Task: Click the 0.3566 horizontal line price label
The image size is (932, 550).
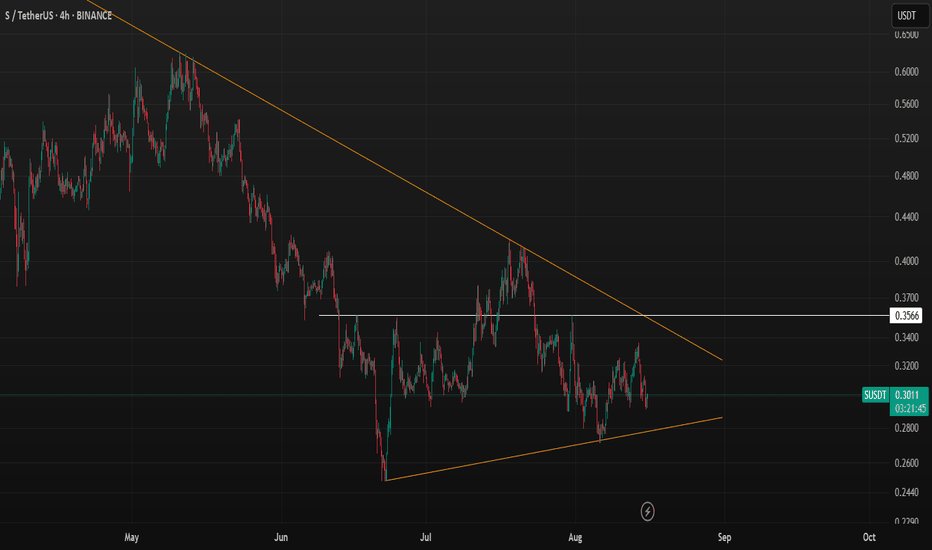Action: 906,315
